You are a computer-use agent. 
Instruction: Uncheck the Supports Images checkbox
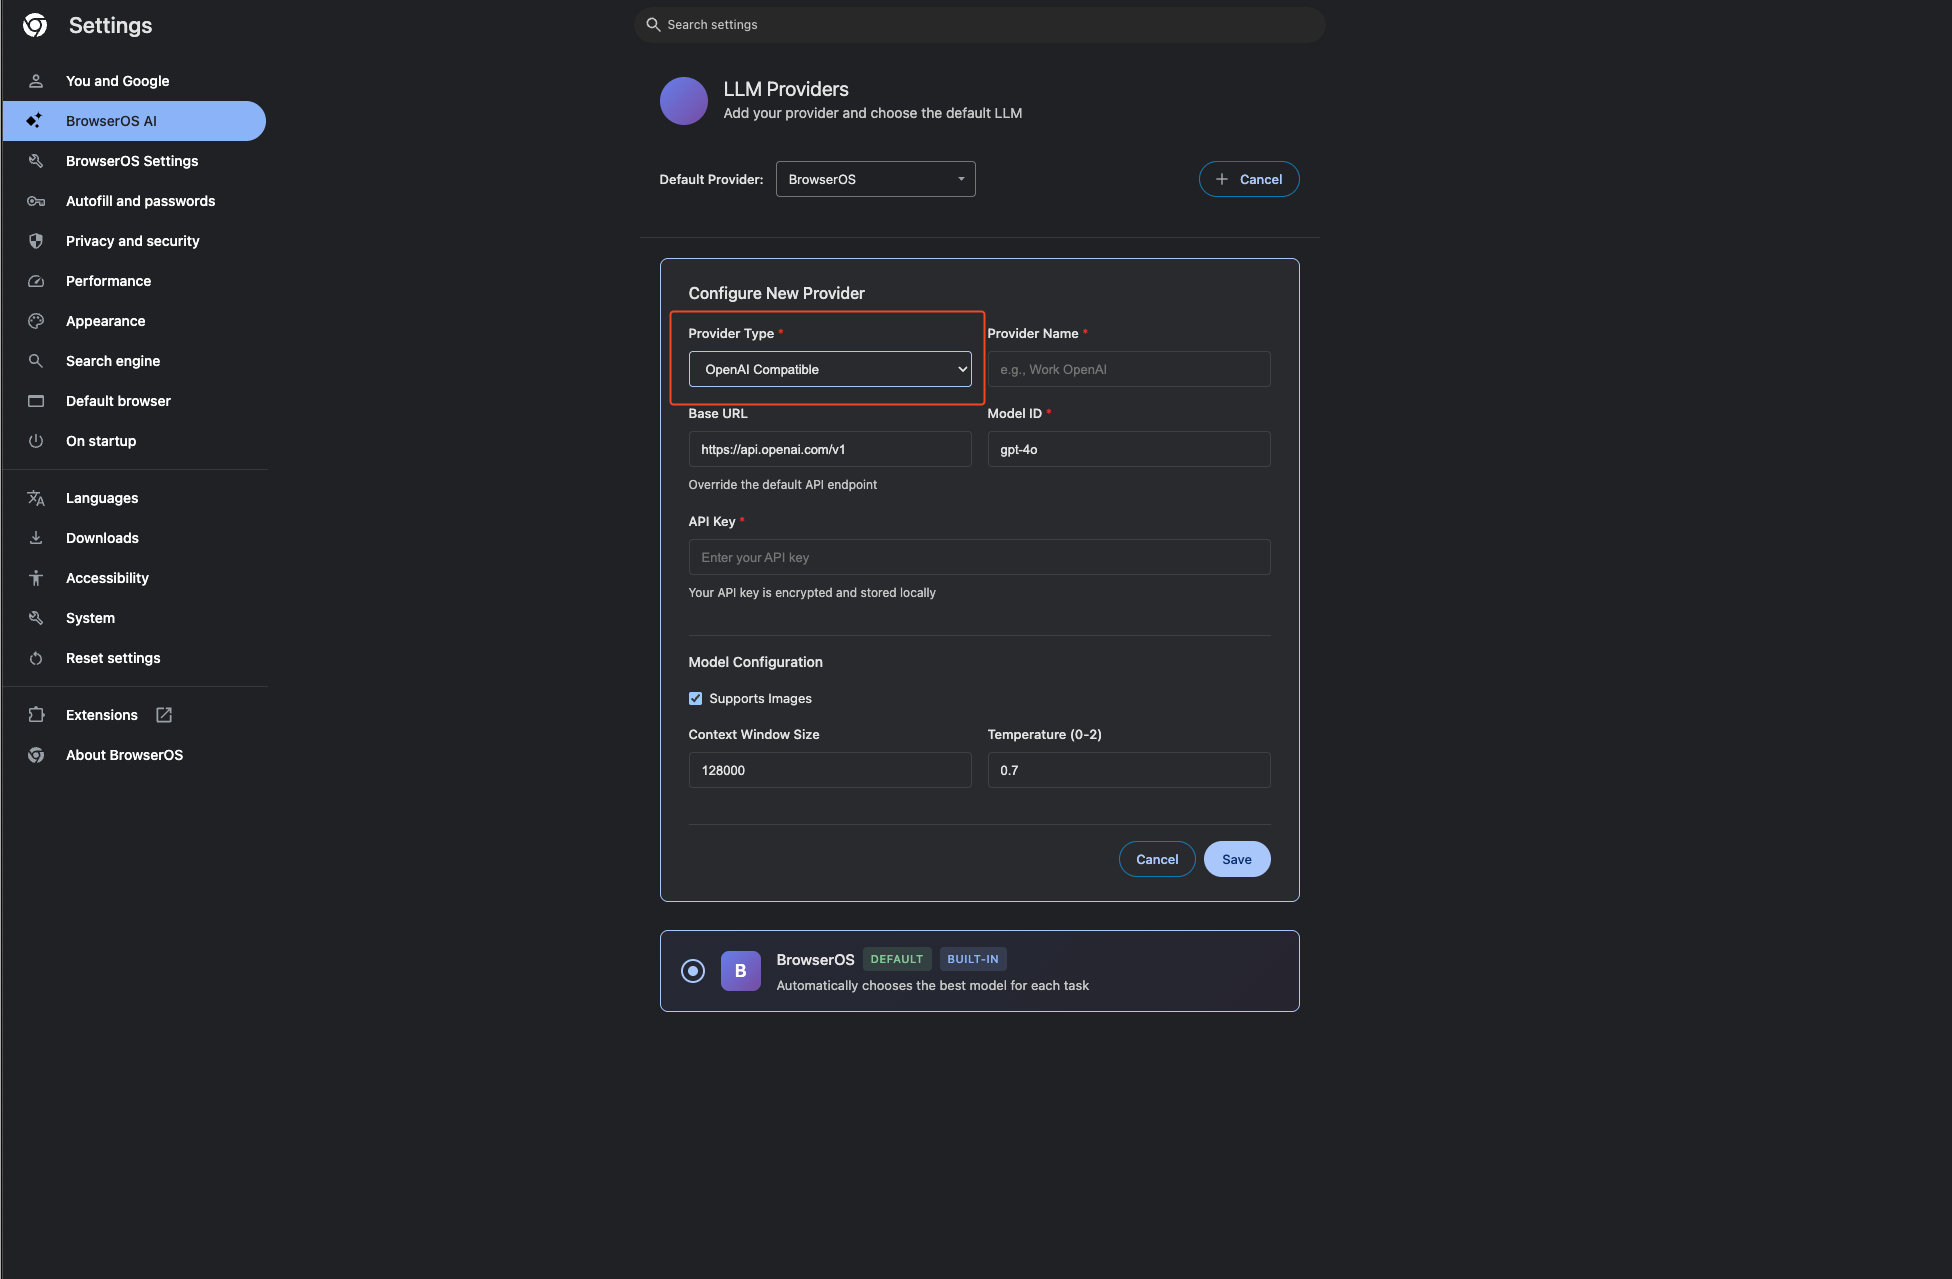(x=695, y=698)
